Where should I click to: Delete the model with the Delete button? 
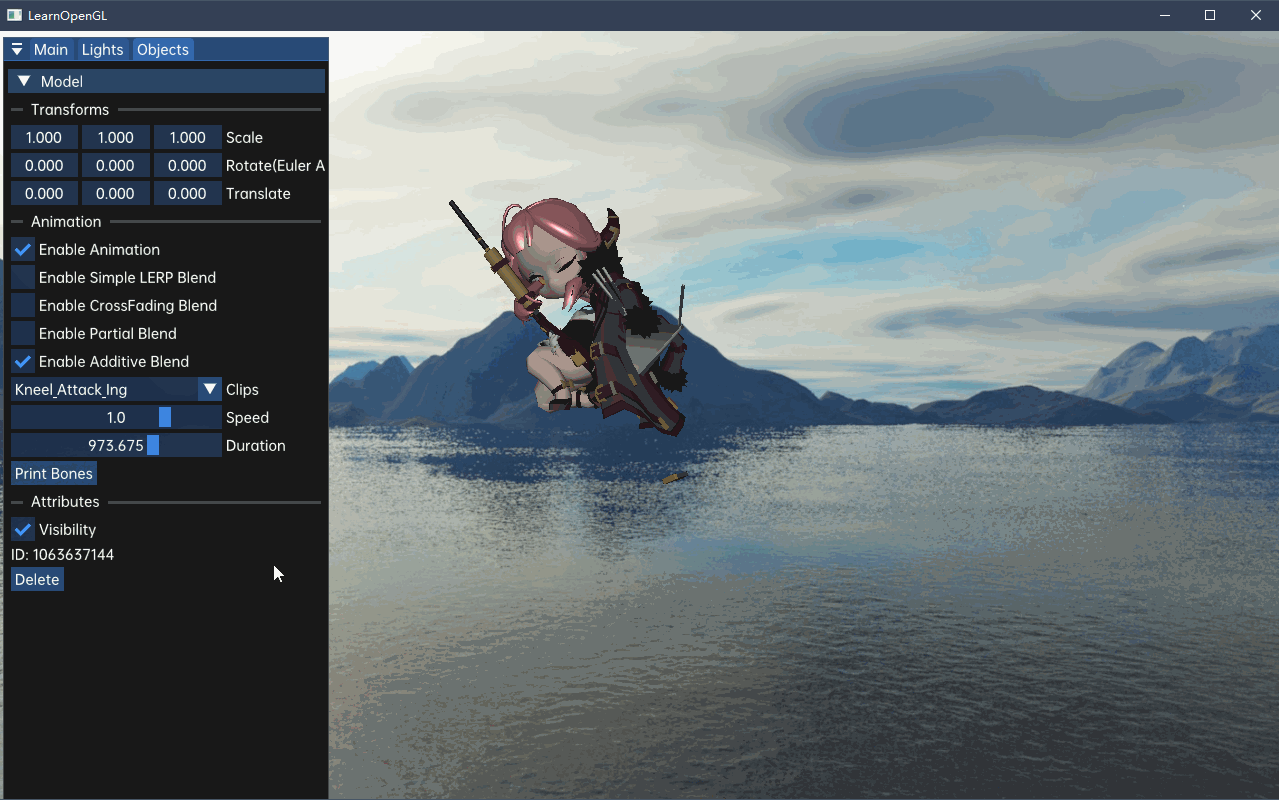point(37,579)
